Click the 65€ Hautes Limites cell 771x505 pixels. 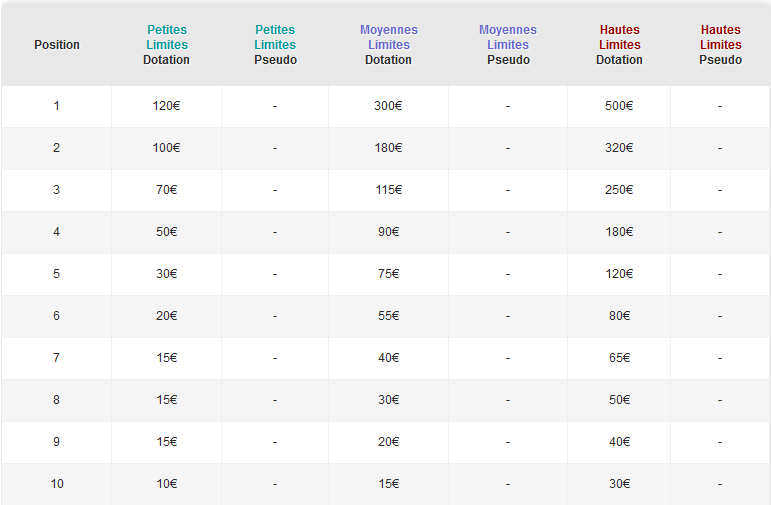pos(619,358)
